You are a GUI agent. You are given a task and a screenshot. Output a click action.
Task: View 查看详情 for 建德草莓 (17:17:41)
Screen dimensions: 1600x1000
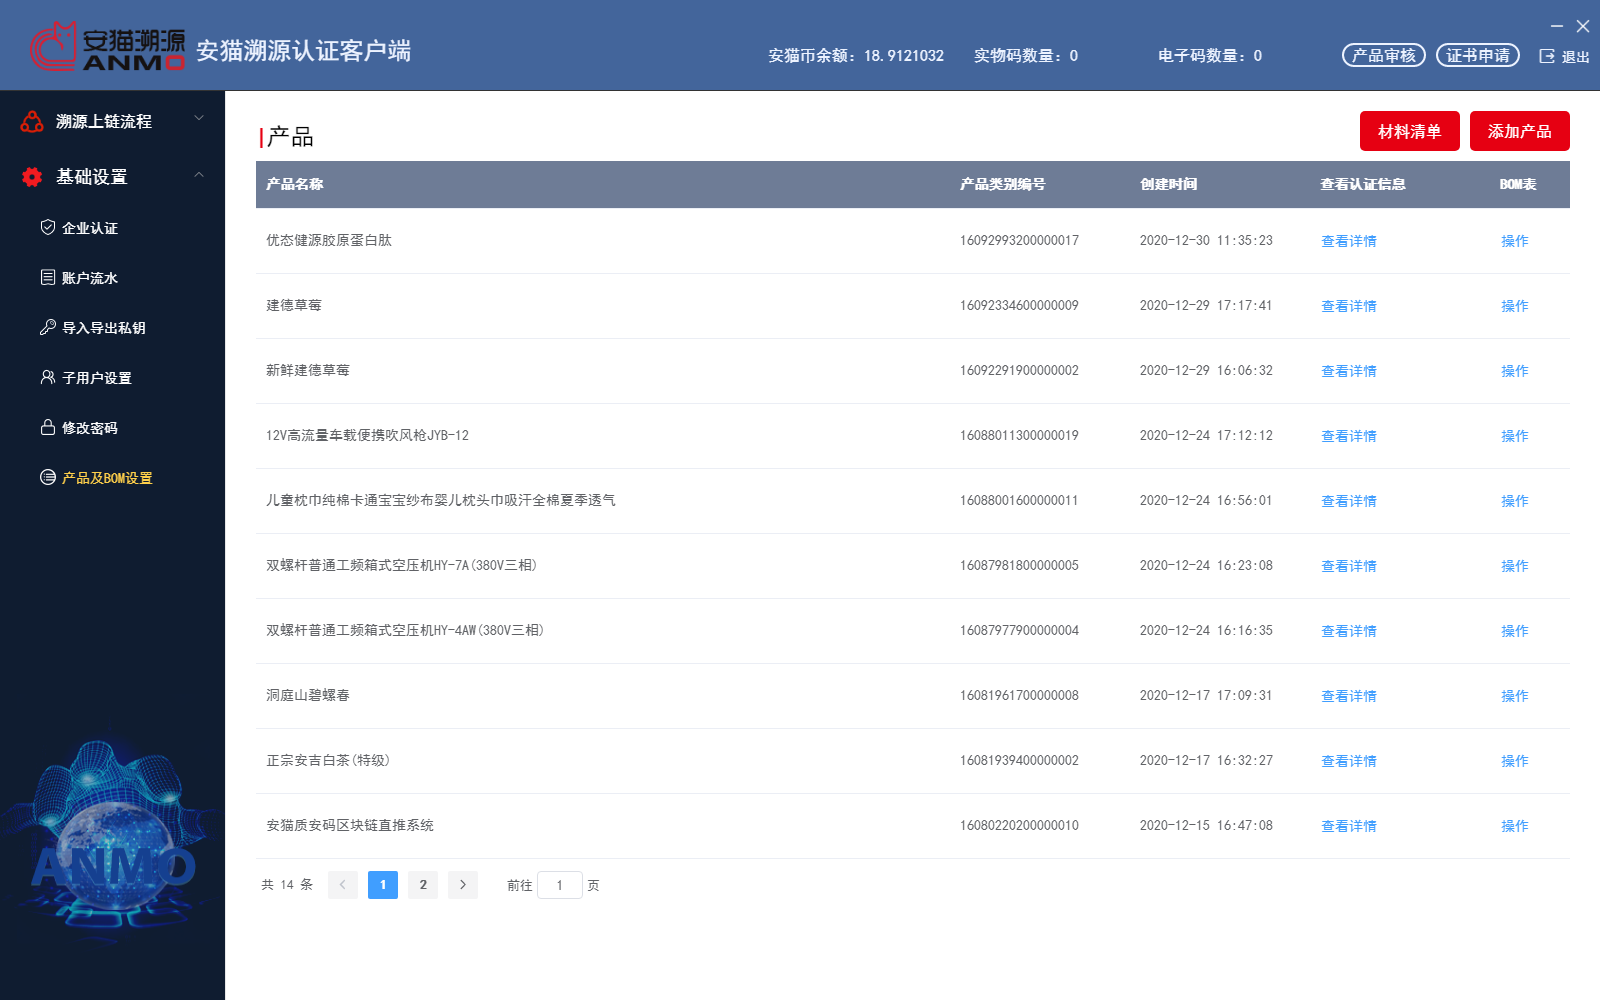pyautogui.click(x=1349, y=306)
